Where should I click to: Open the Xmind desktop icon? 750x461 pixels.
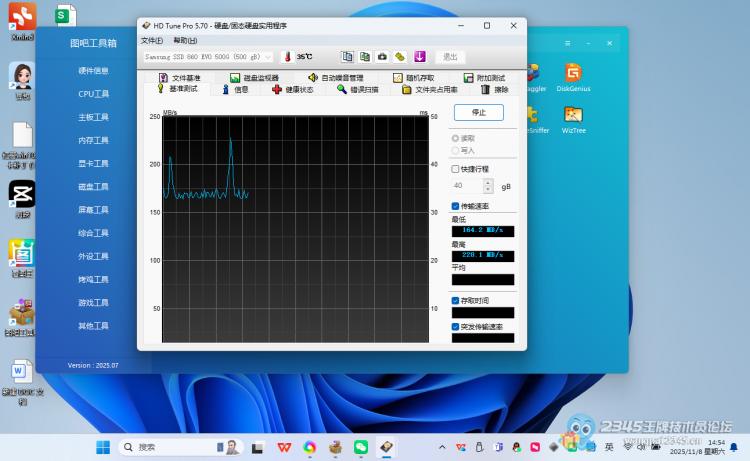click(22, 20)
